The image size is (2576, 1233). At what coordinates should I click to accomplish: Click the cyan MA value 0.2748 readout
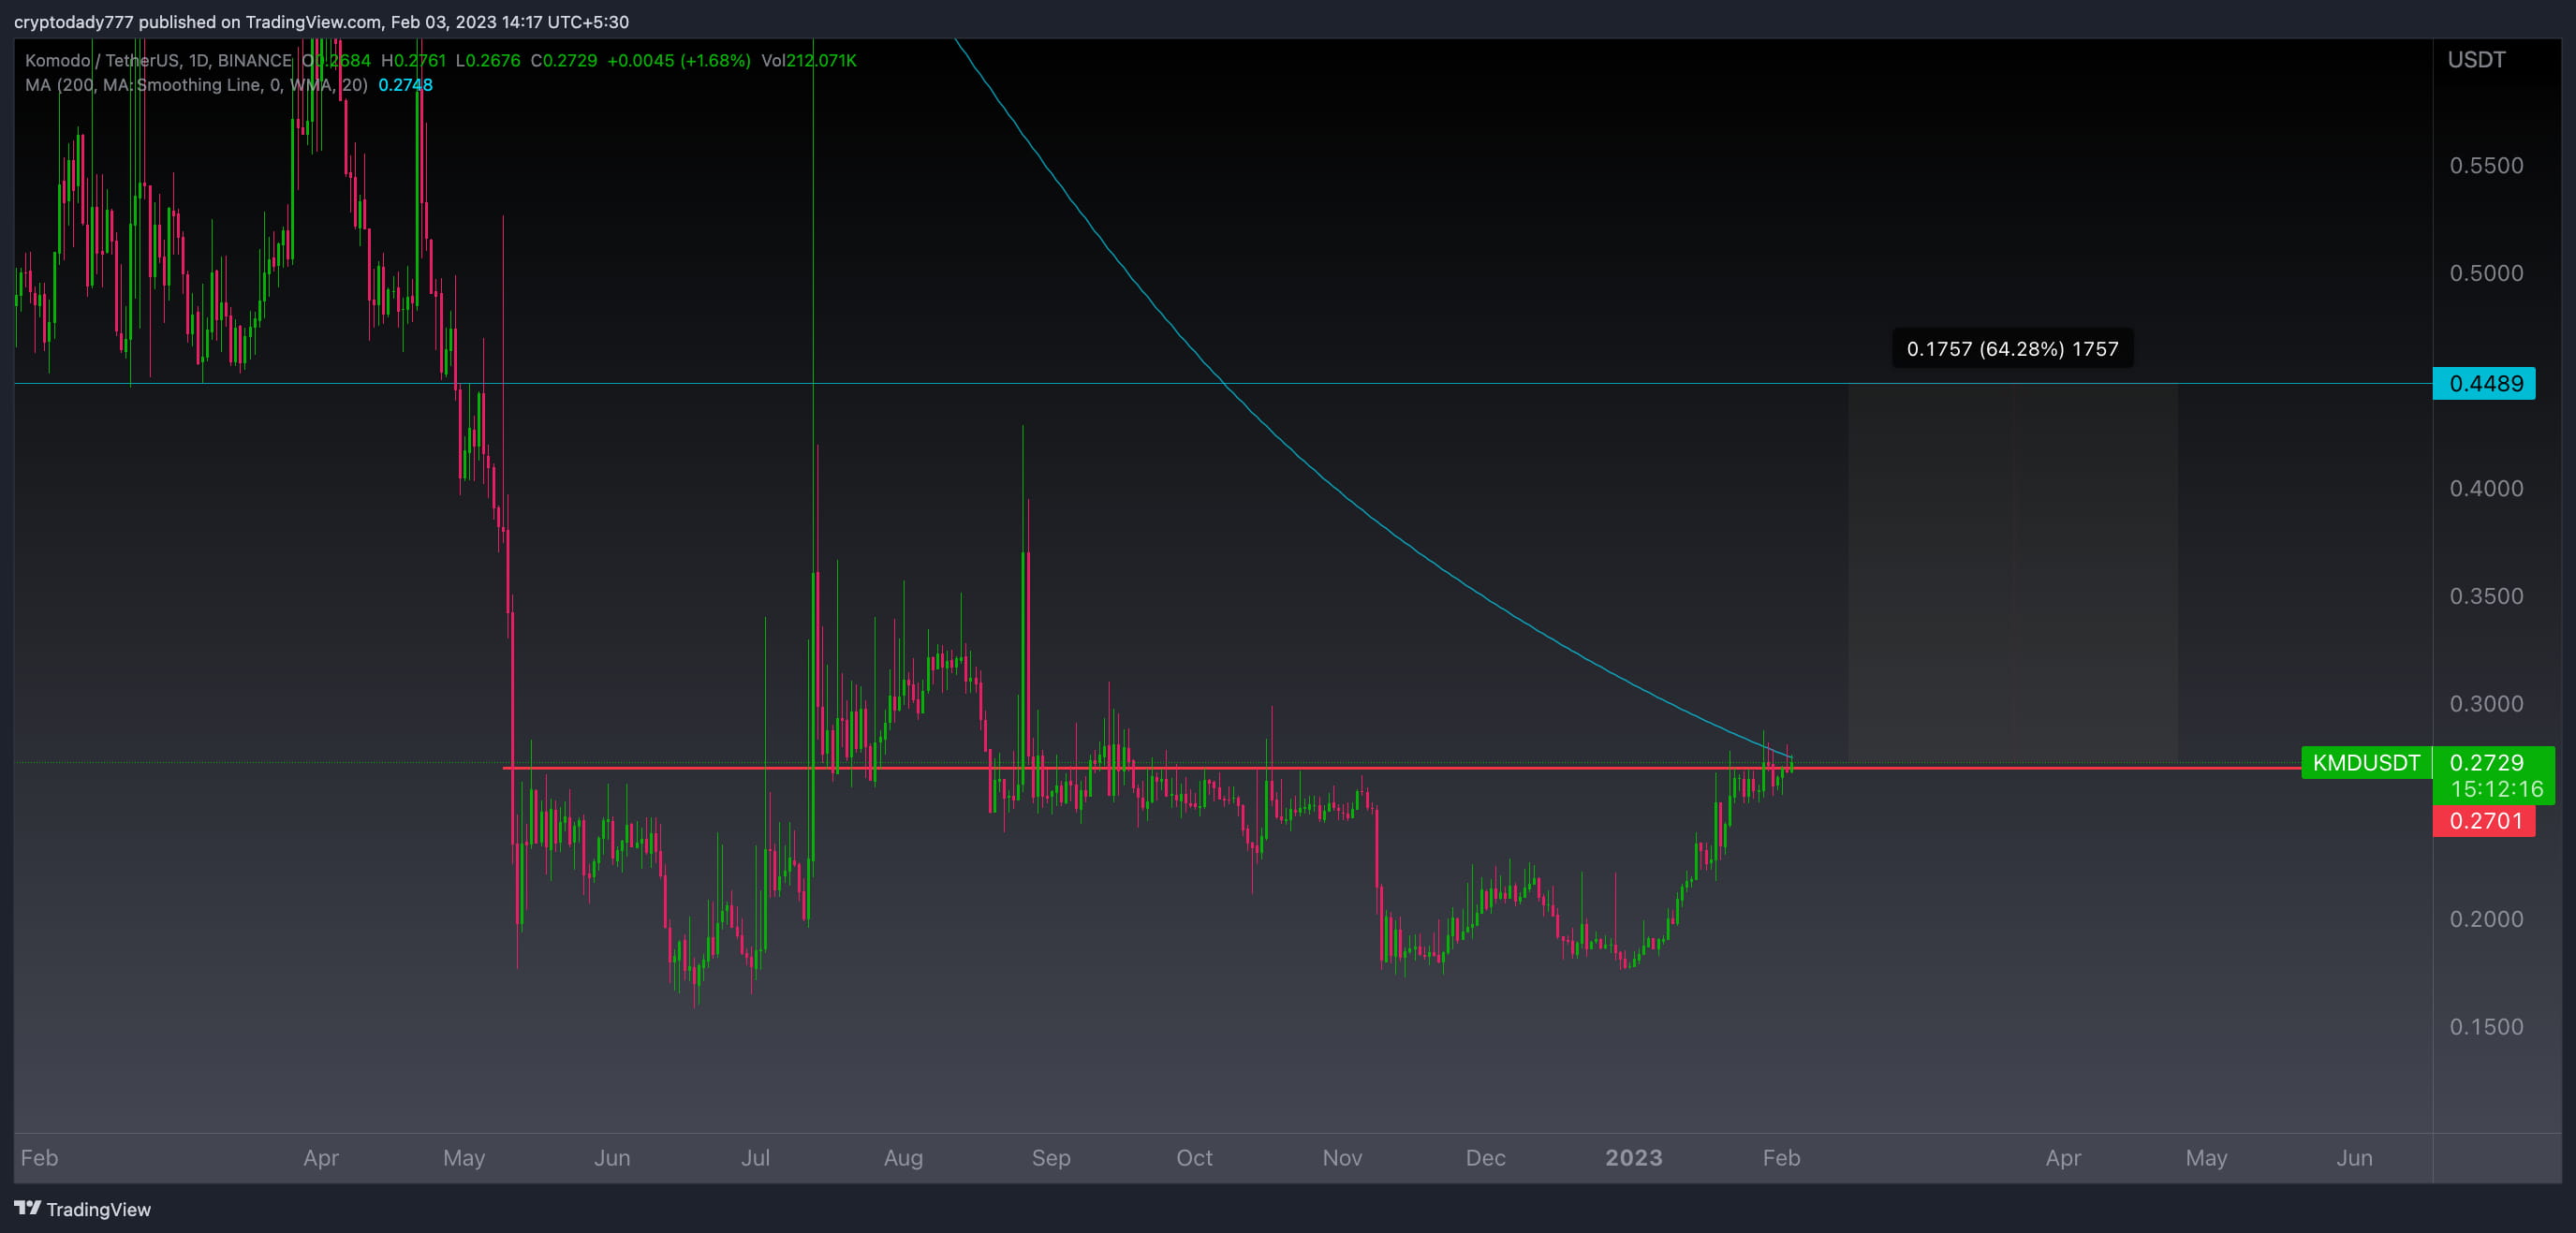coord(404,85)
